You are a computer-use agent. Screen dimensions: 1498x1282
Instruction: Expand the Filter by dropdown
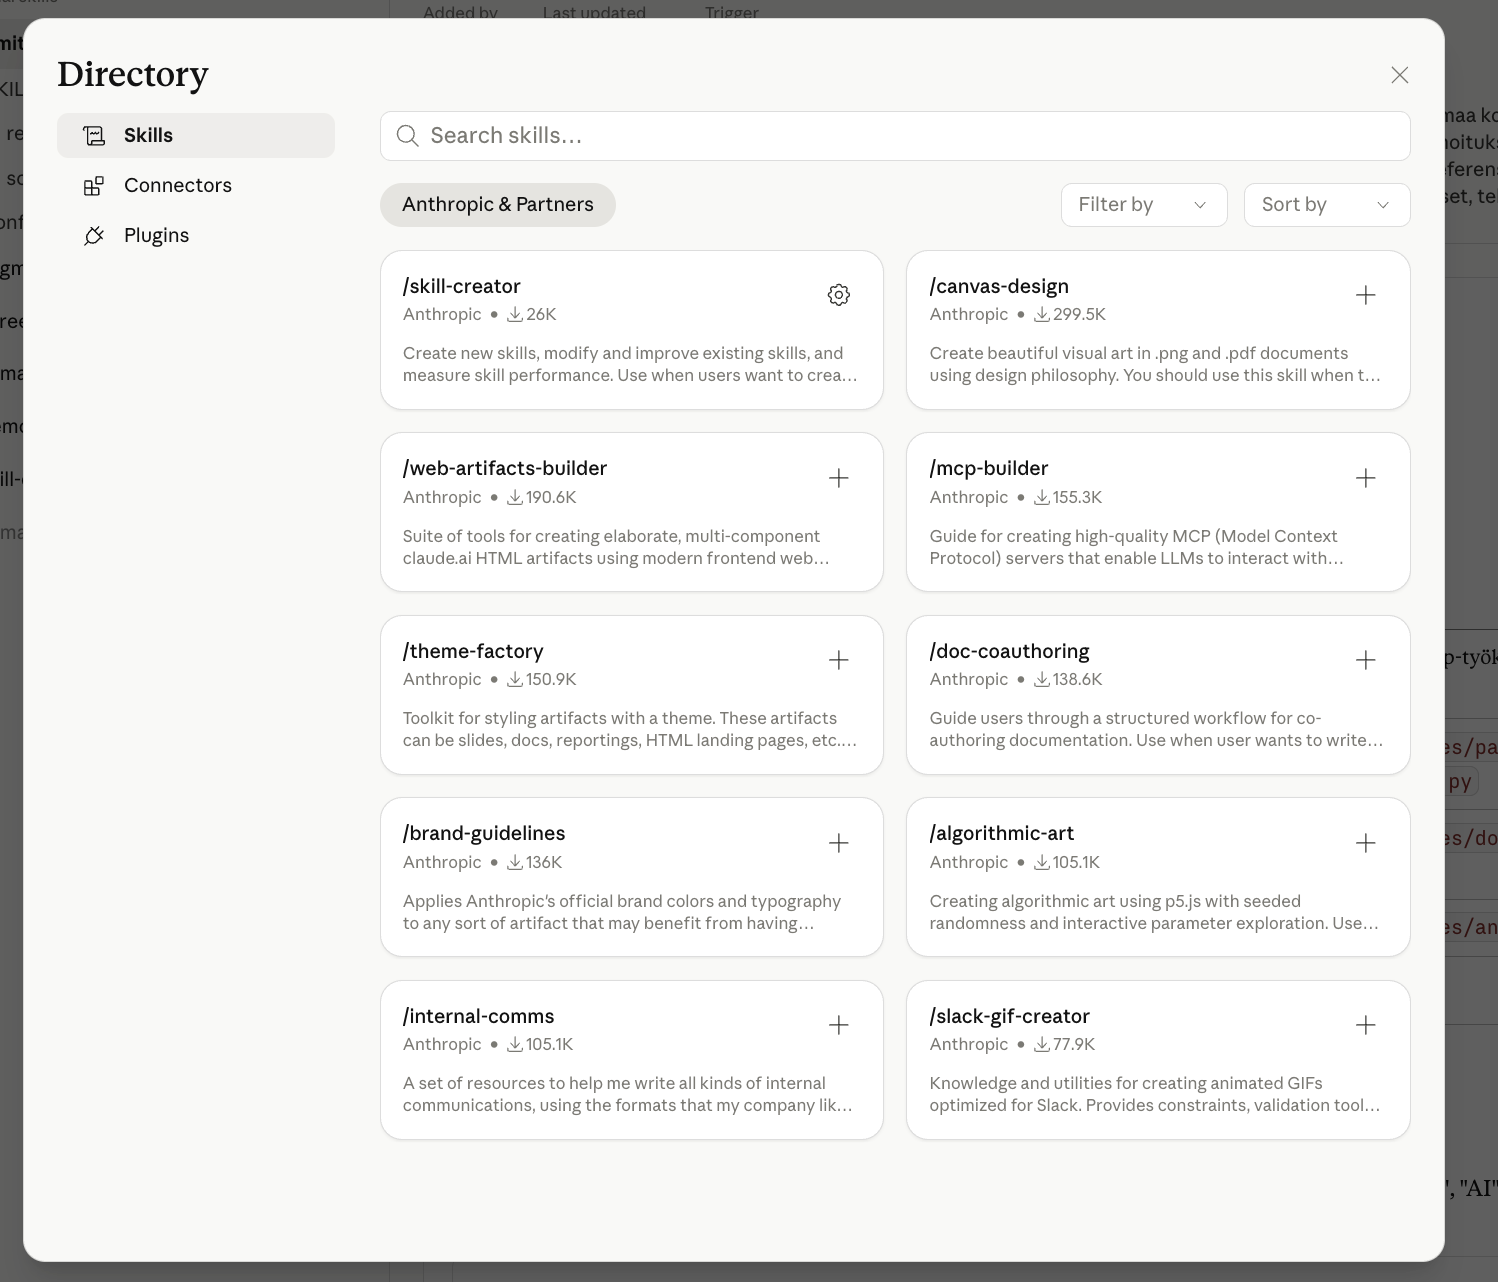tap(1143, 205)
